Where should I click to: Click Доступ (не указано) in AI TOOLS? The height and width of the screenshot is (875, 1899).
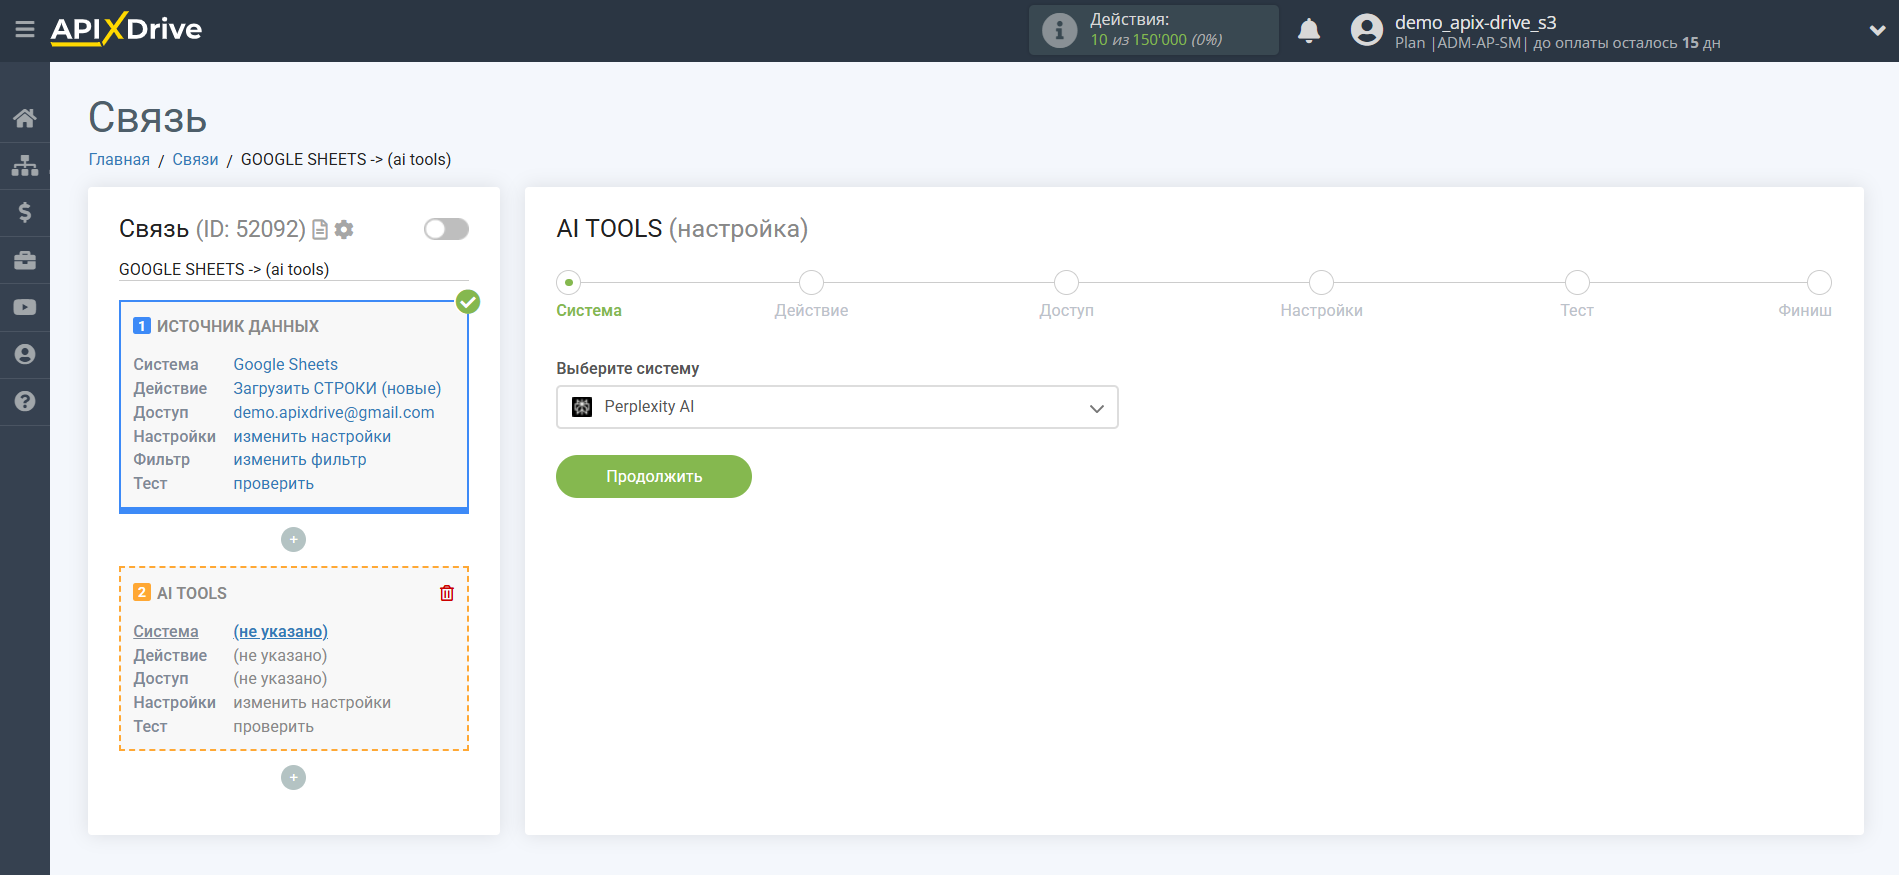tap(280, 679)
